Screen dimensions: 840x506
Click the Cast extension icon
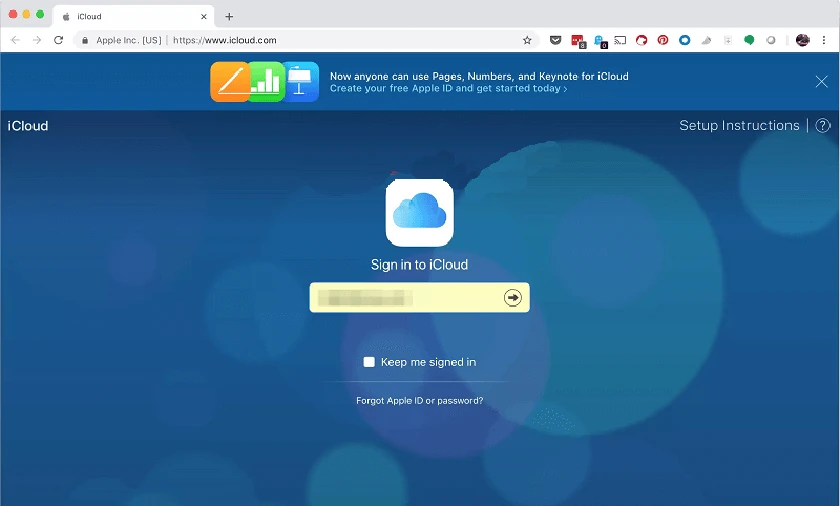click(x=620, y=40)
